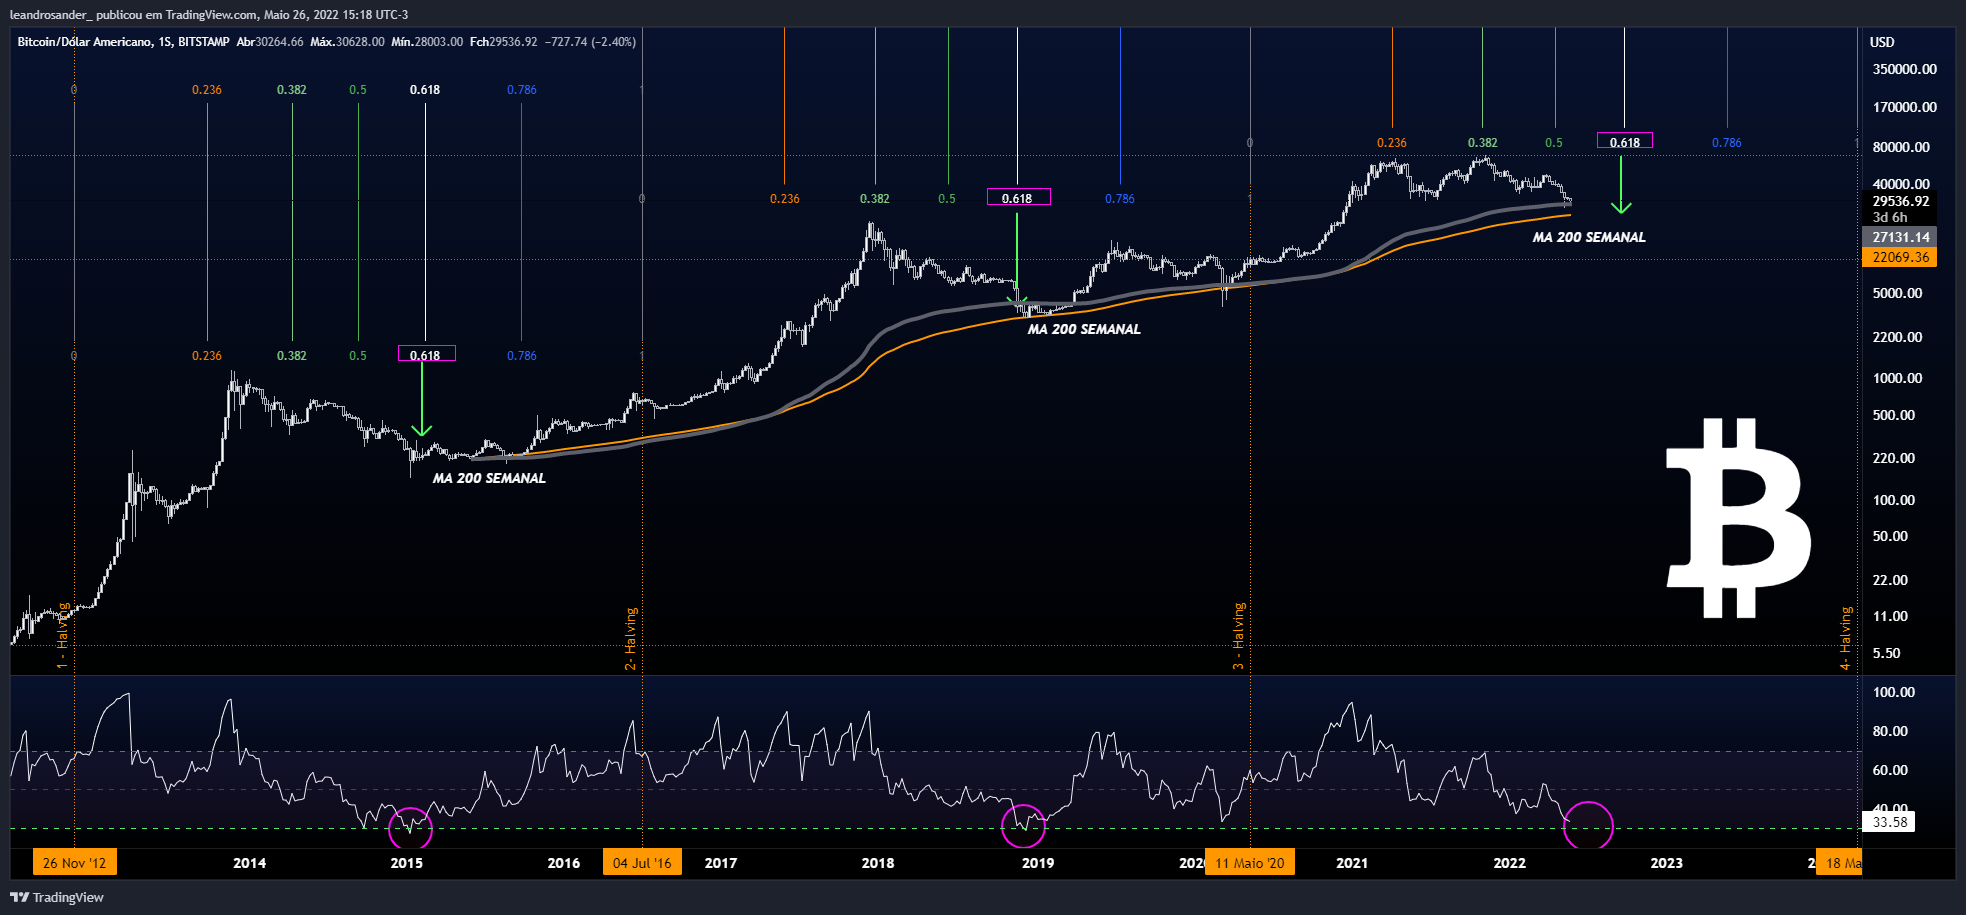Click the 2021 year label on time axis
Image resolution: width=1966 pixels, height=915 pixels.
coord(1352,863)
